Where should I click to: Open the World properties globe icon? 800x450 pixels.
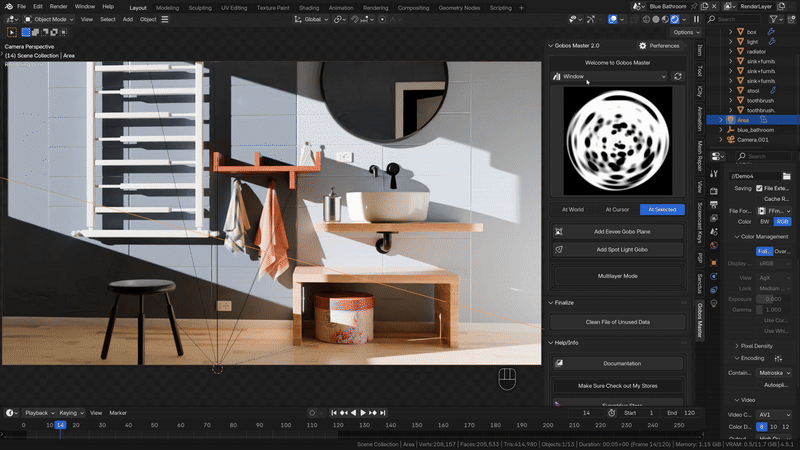coord(714,245)
